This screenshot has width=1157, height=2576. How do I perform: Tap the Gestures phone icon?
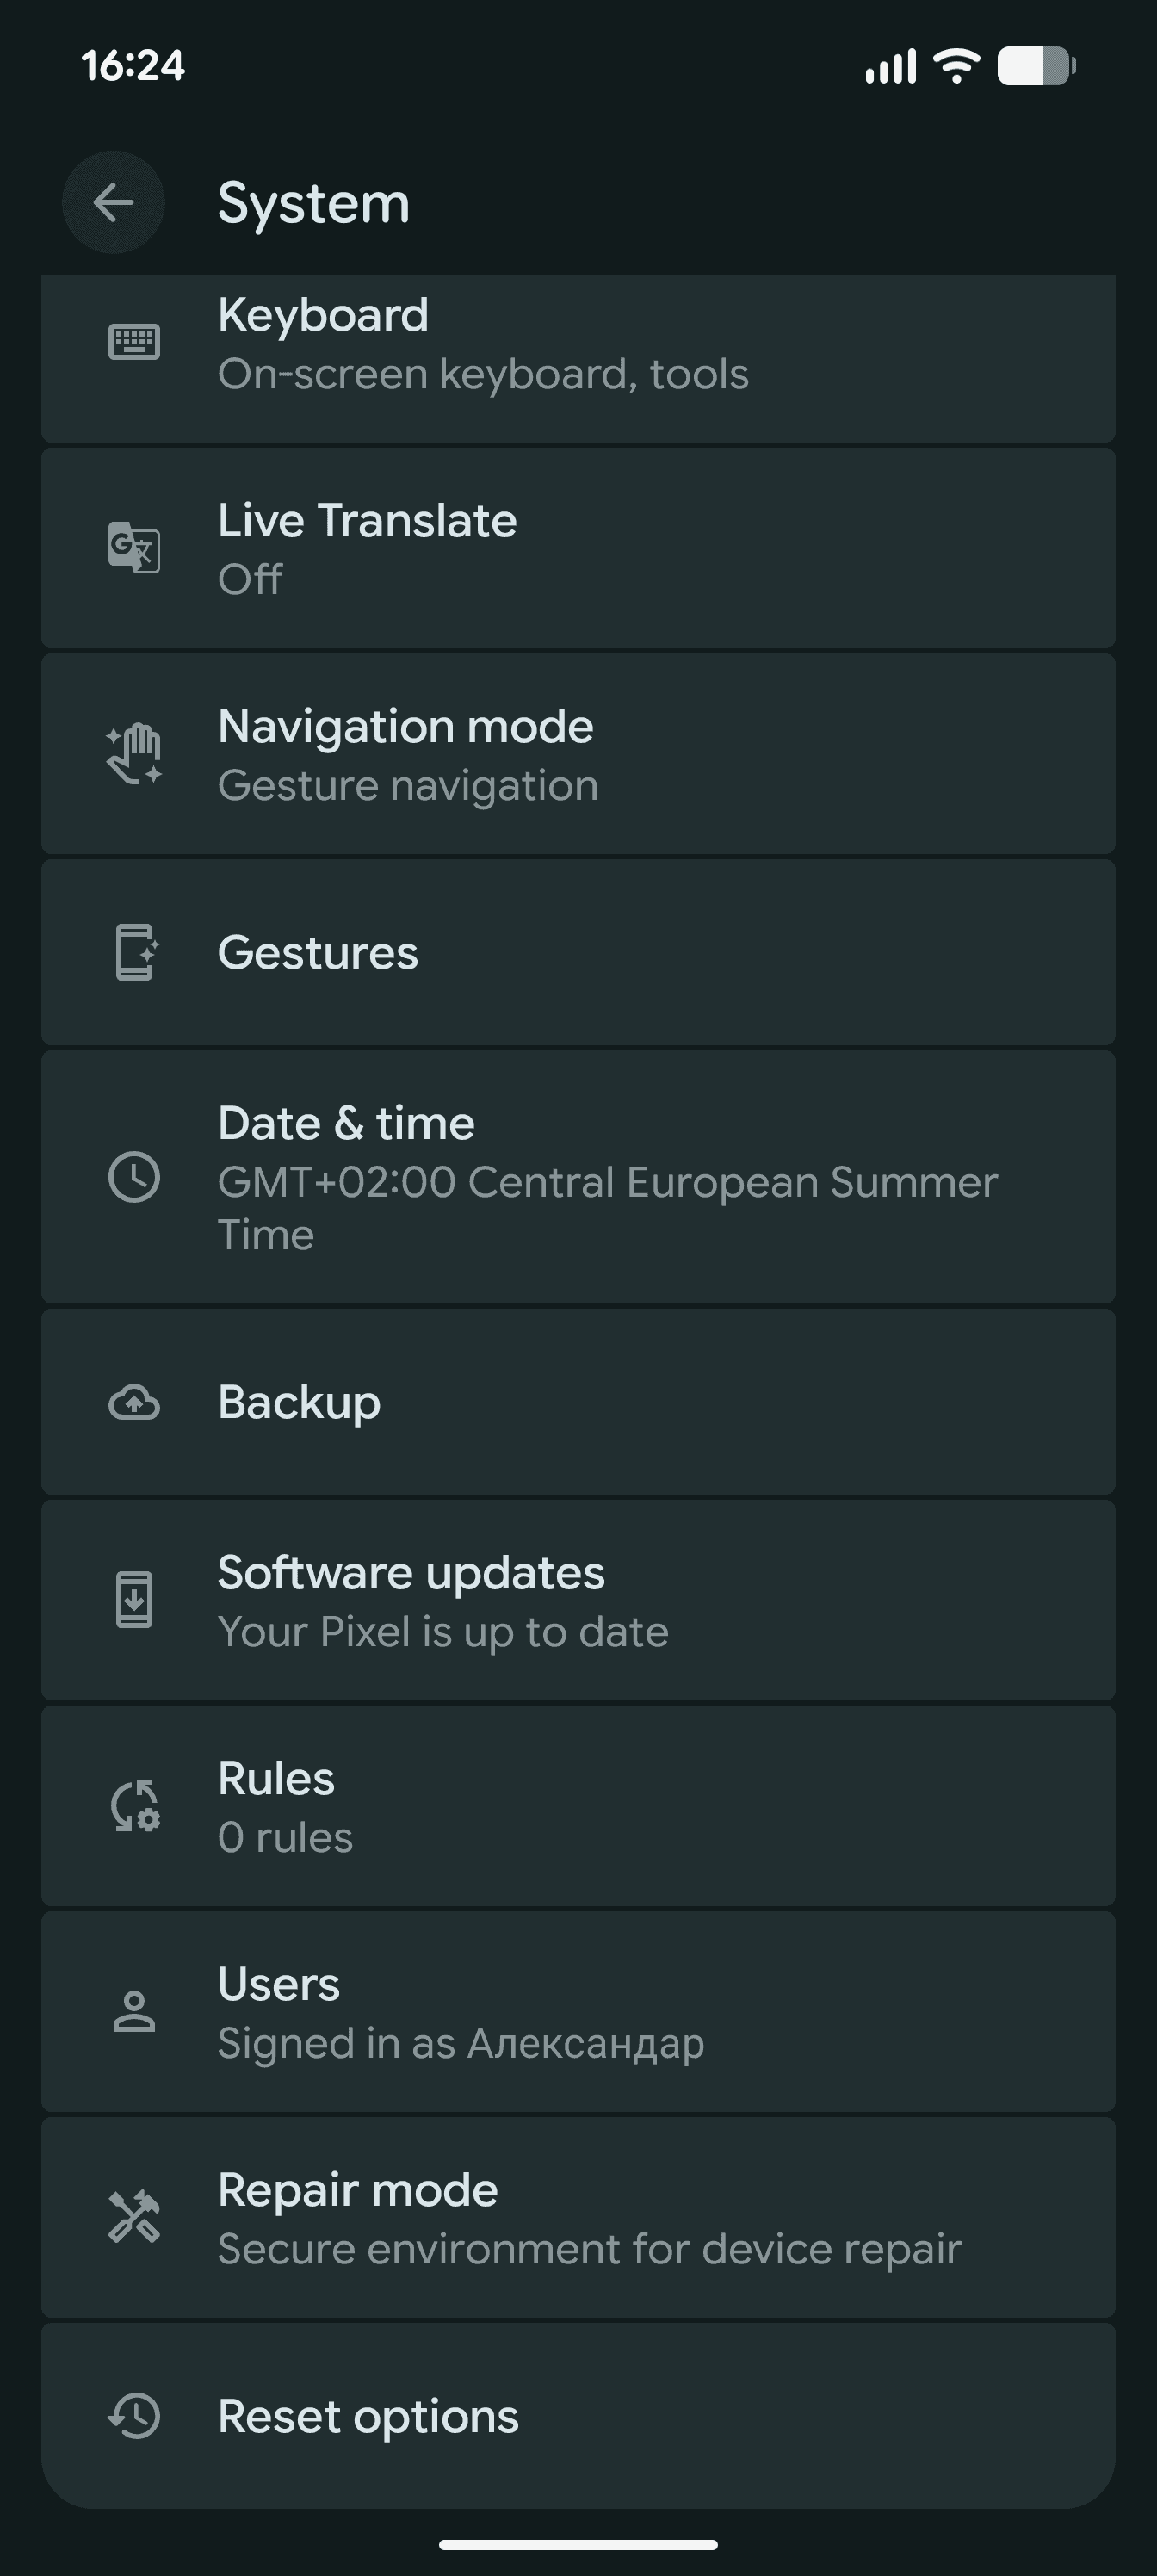(x=134, y=952)
